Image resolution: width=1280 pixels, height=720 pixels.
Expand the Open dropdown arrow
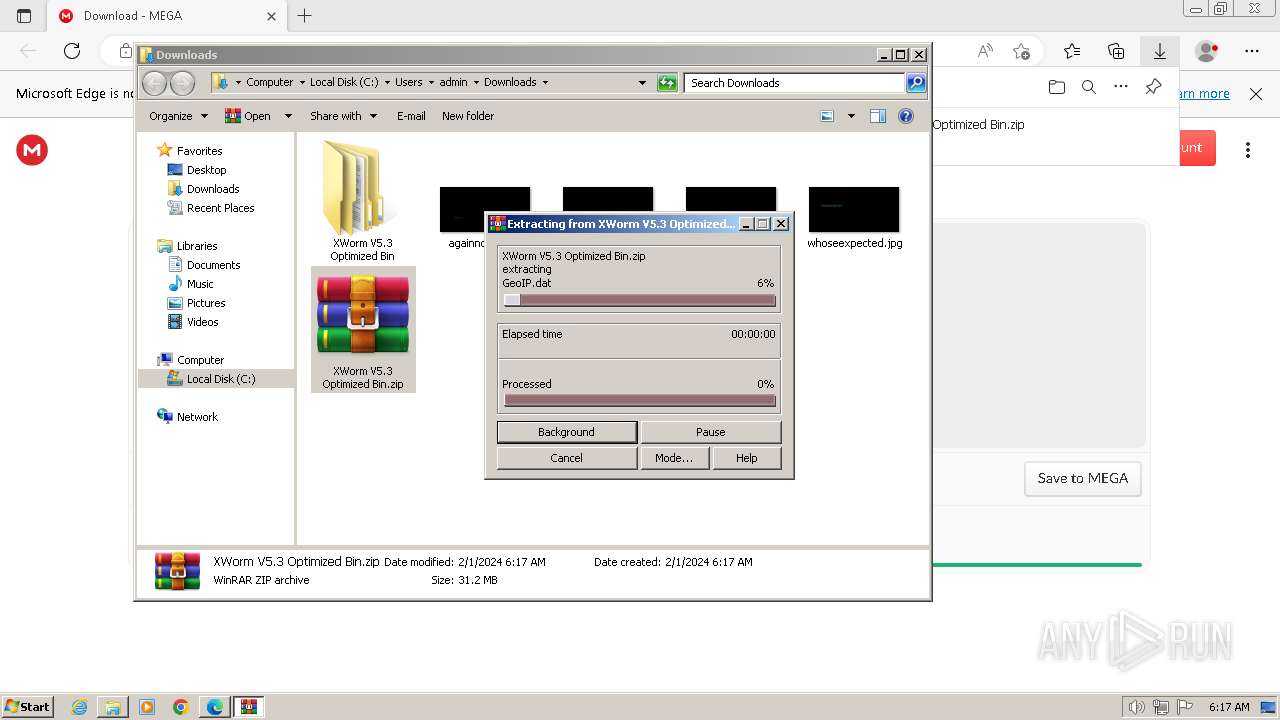[288, 116]
